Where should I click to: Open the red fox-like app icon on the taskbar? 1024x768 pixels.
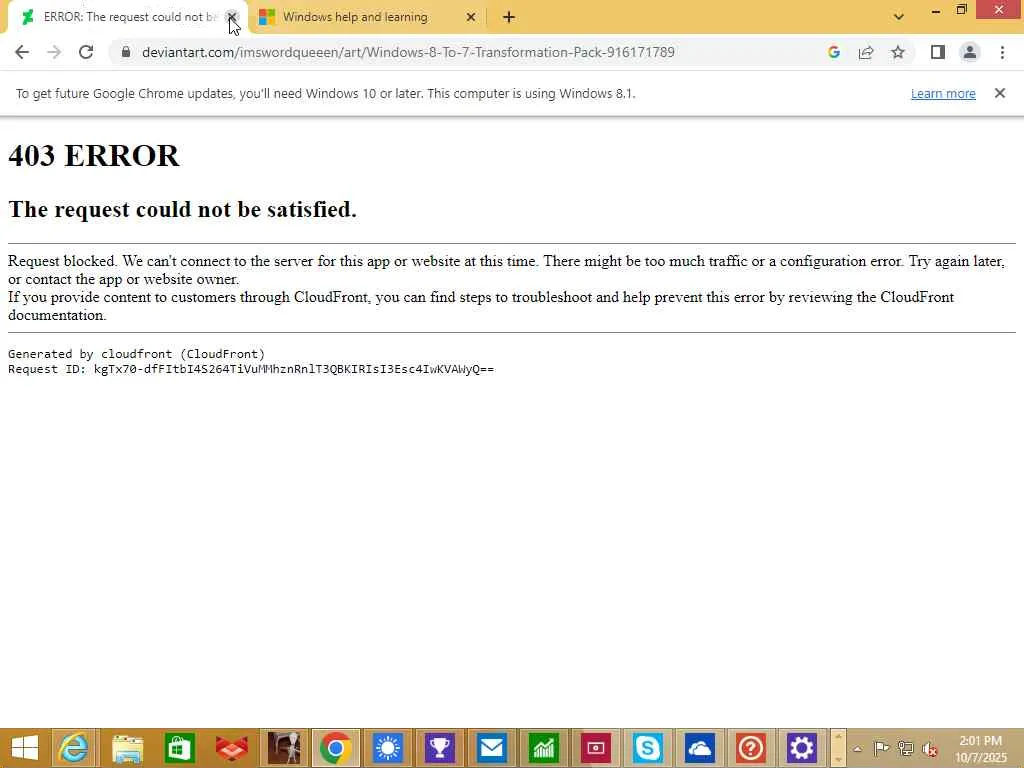231,748
